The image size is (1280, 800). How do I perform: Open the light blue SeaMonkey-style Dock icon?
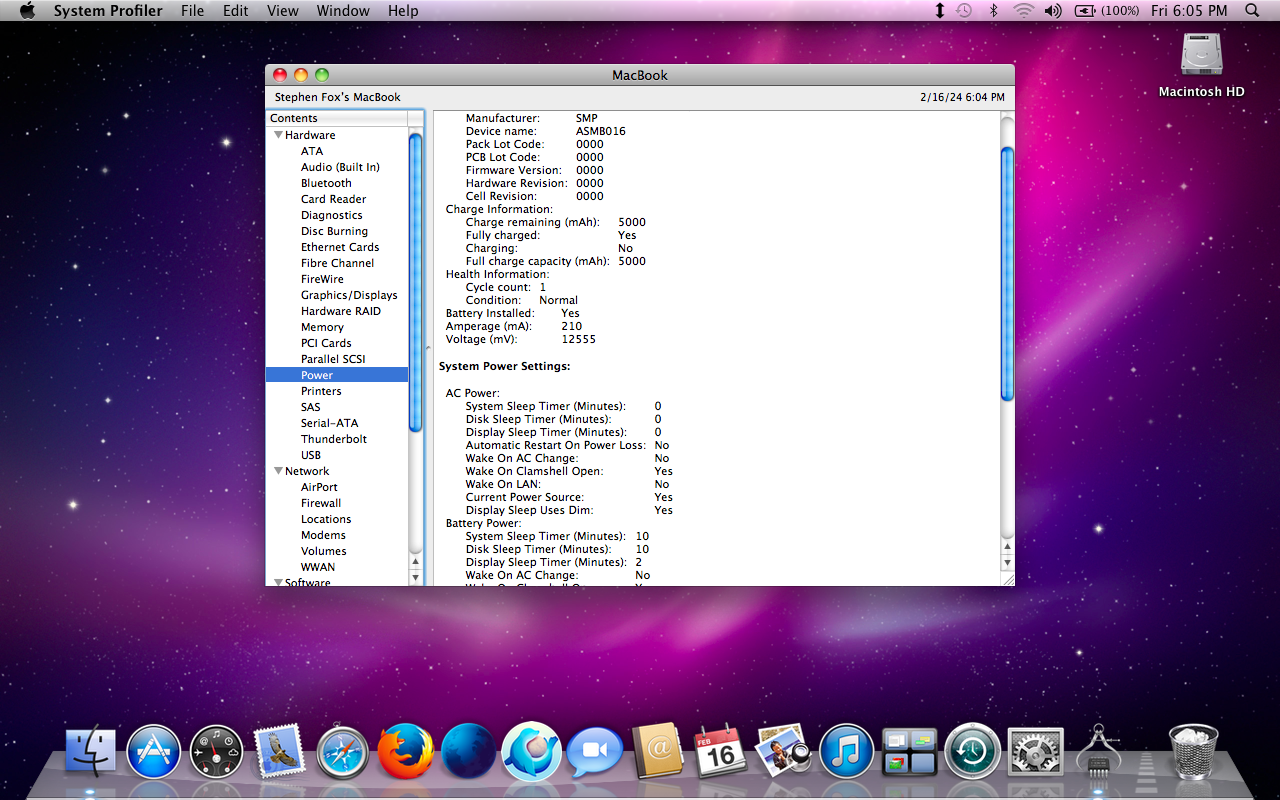[x=531, y=752]
